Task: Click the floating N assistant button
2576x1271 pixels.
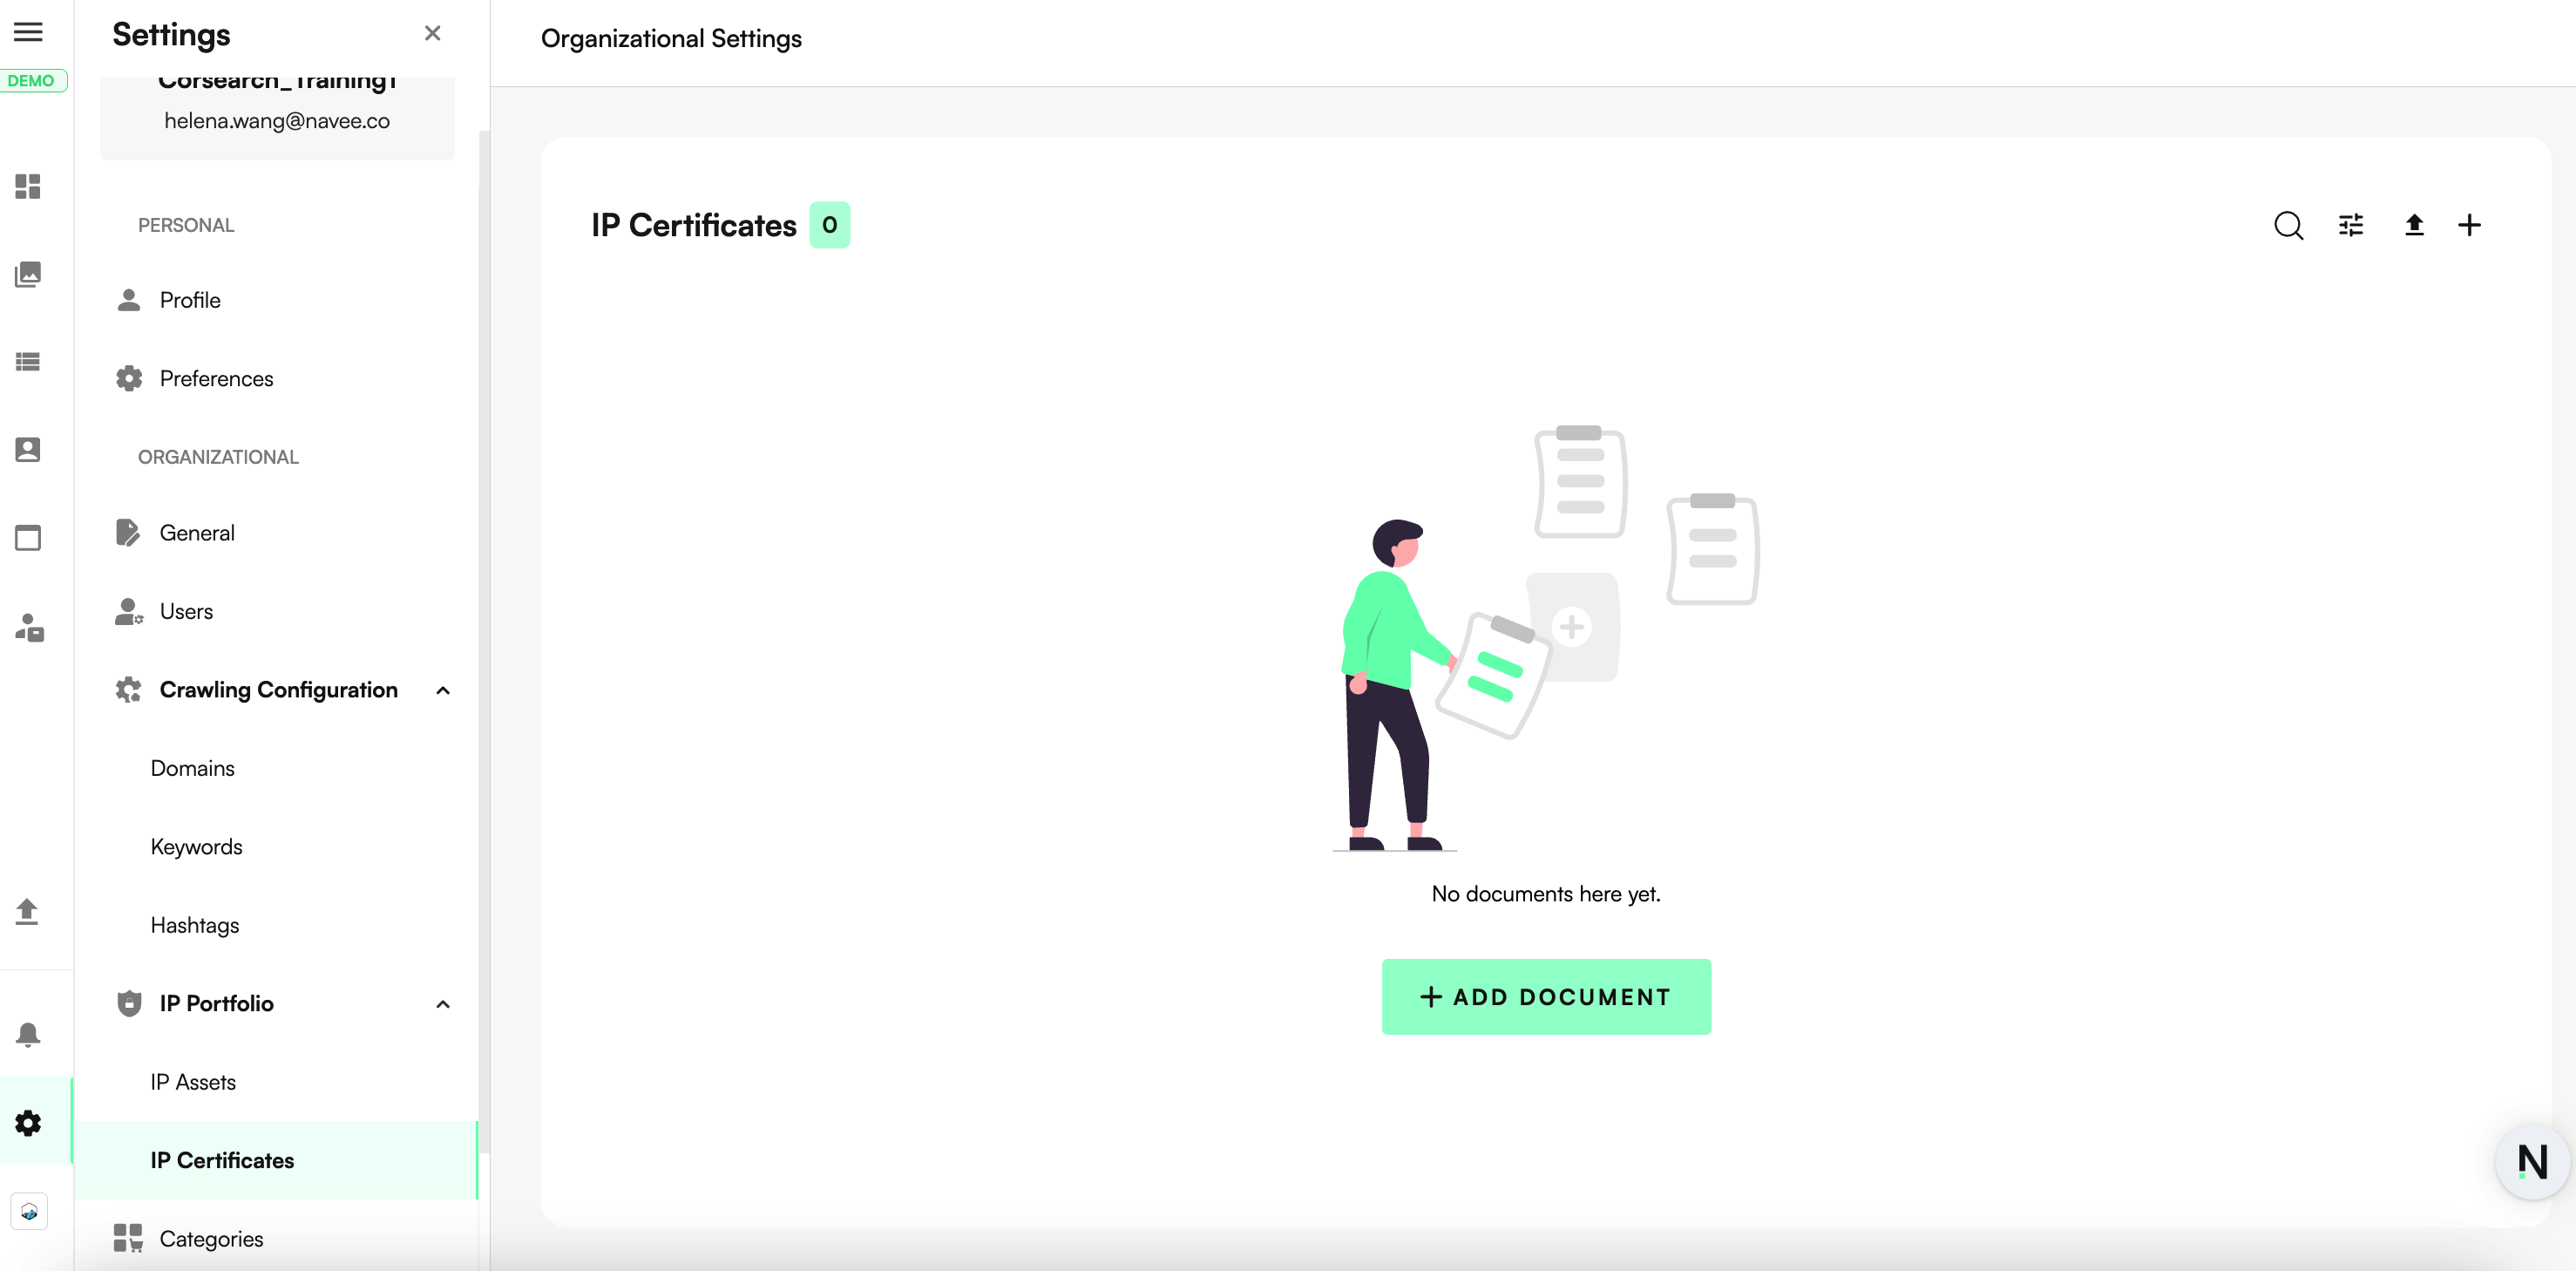Action: [2532, 1161]
